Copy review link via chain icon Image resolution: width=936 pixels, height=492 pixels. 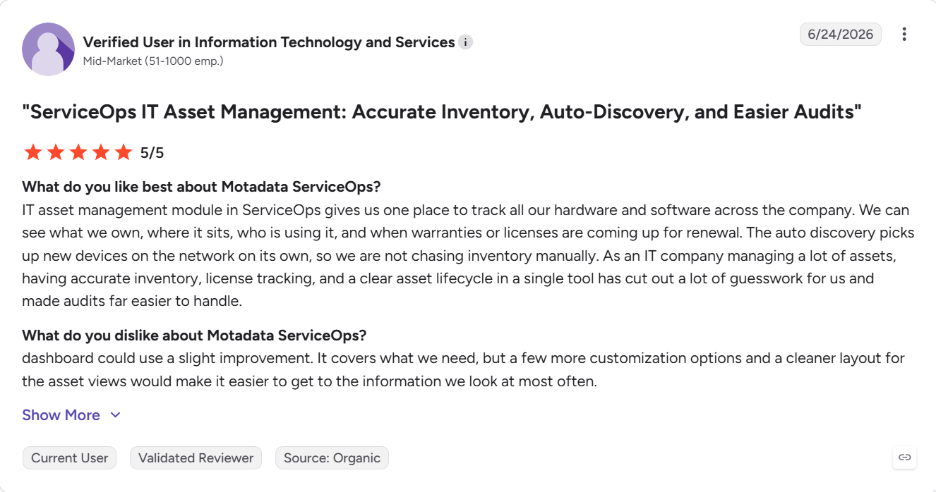(904, 457)
